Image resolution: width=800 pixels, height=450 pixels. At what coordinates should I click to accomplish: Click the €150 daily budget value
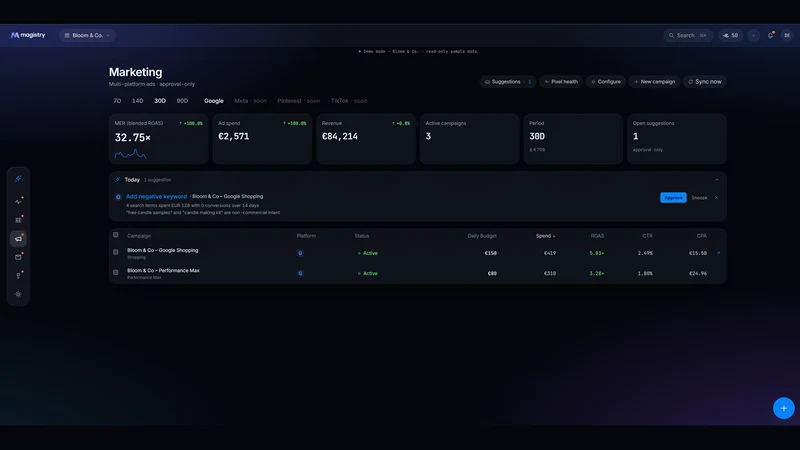pos(491,253)
